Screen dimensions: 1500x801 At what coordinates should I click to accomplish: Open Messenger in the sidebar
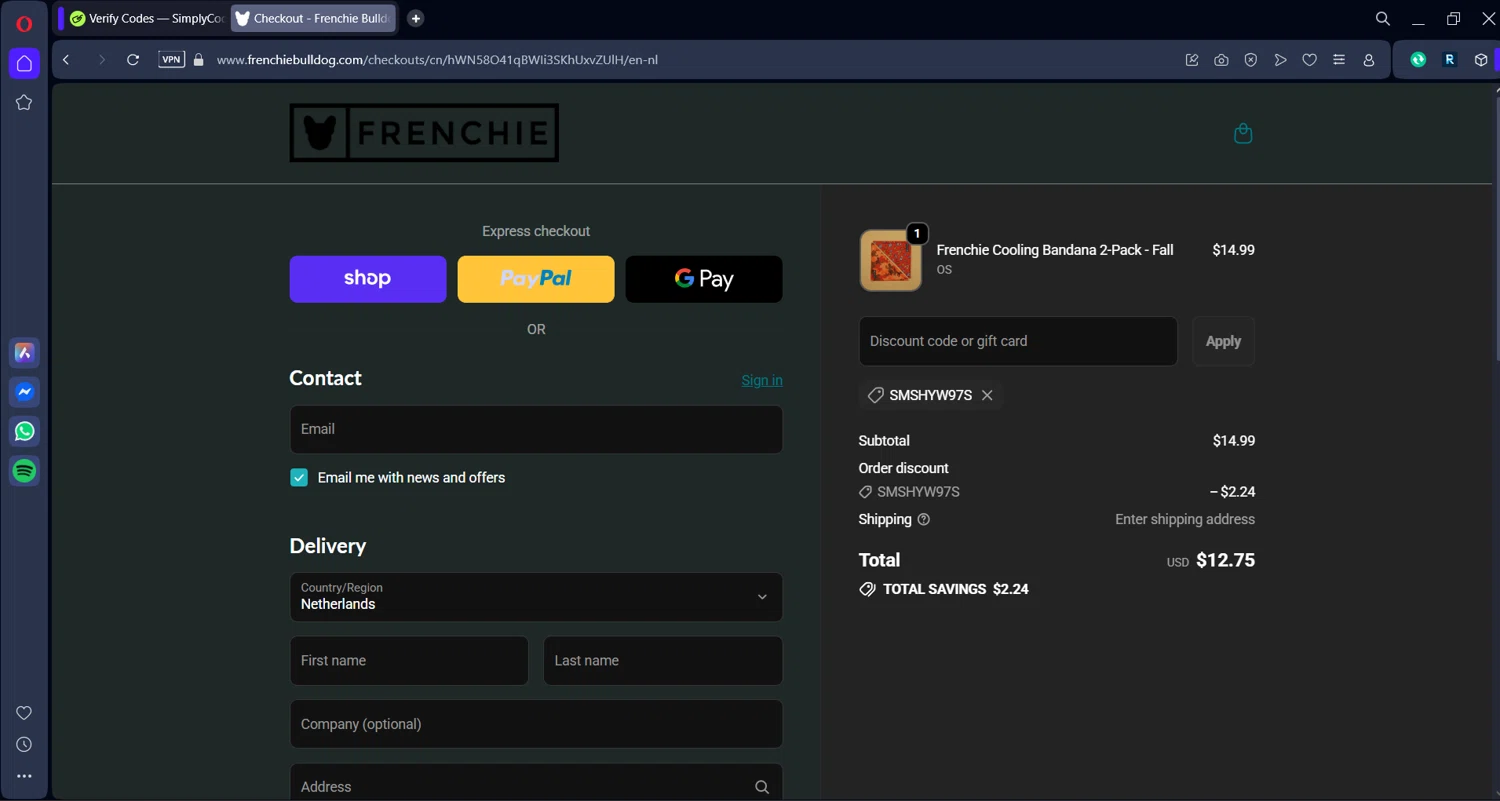[x=24, y=392]
